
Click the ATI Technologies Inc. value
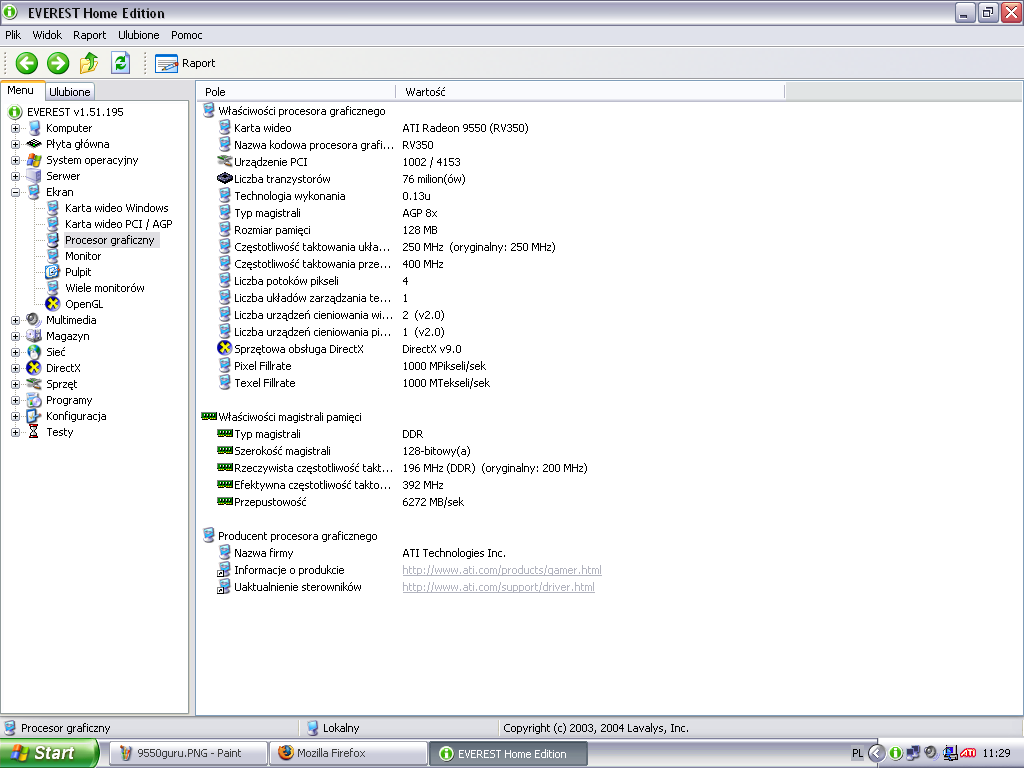[454, 553]
